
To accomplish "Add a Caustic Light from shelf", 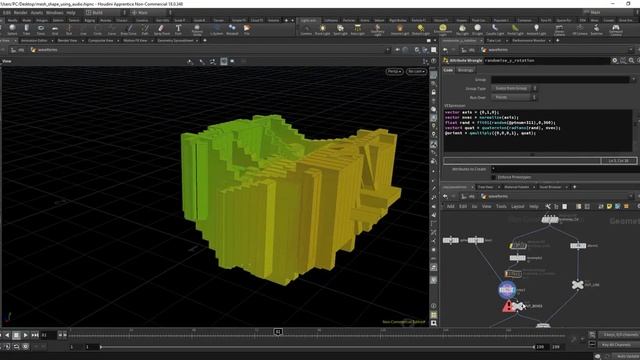I will [495, 29].
